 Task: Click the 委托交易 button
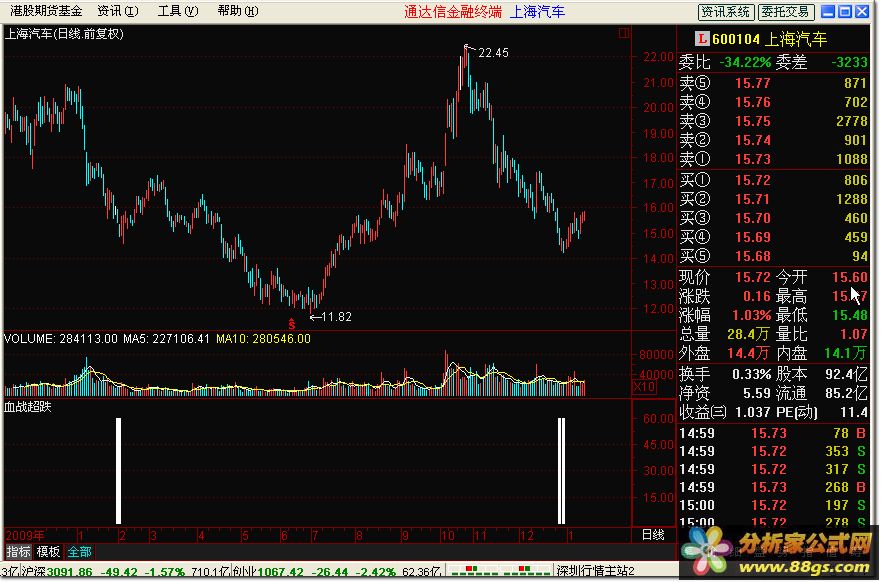pyautogui.click(x=785, y=12)
